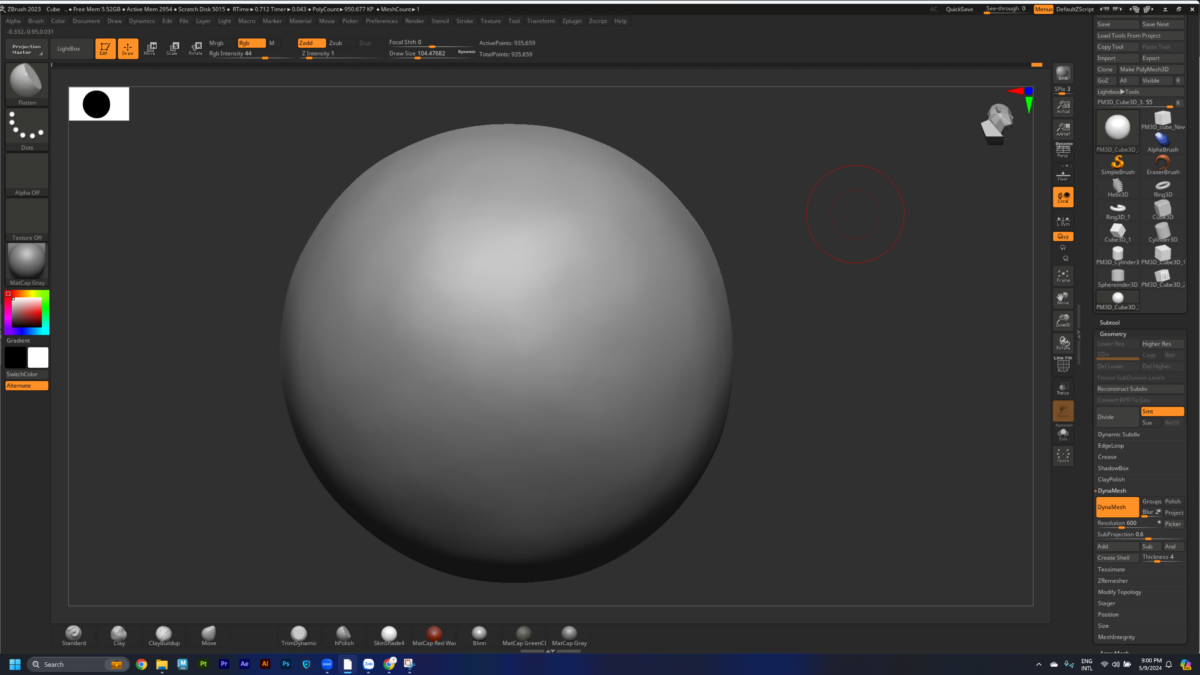Toggle the Smt smoothing option

point(1162,411)
